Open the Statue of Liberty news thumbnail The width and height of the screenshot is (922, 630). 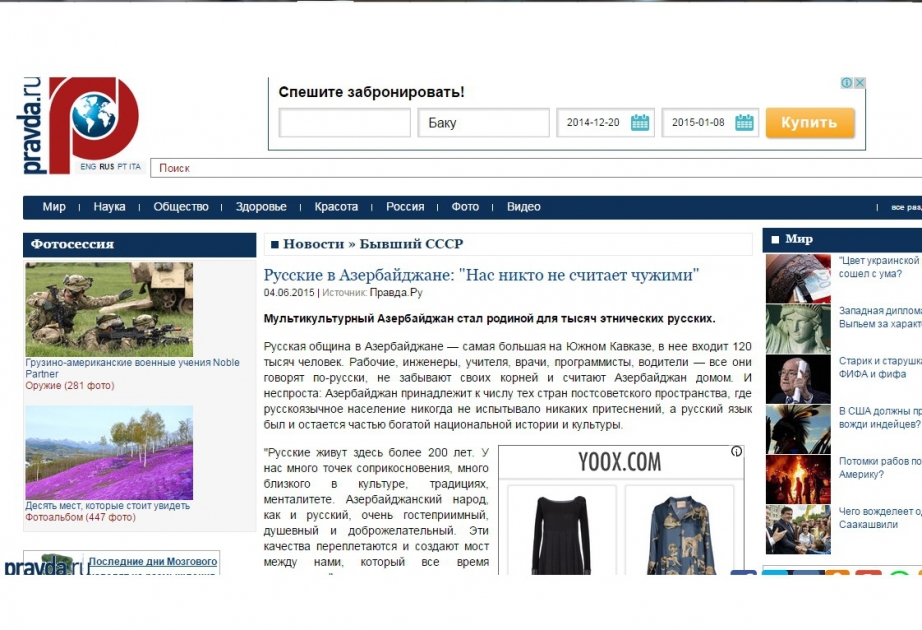[x=798, y=328]
